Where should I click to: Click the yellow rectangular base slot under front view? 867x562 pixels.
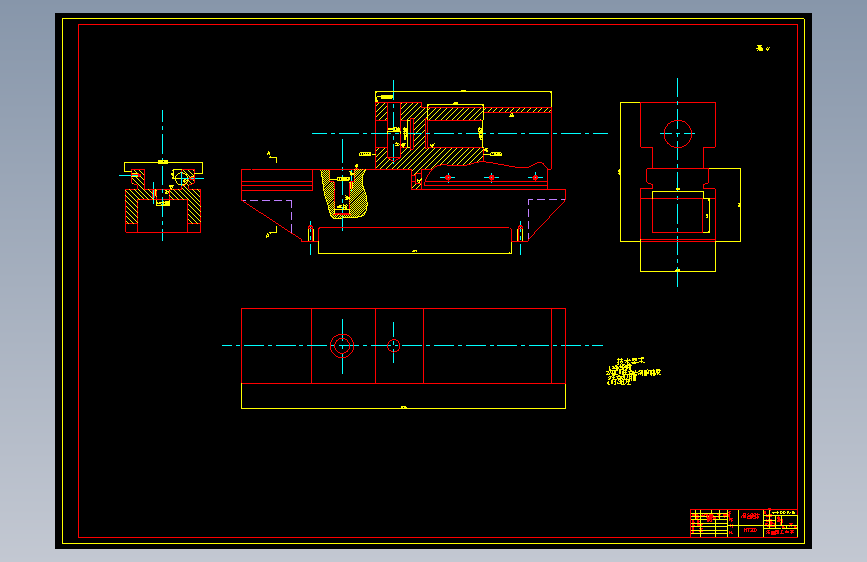tap(415, 241)
